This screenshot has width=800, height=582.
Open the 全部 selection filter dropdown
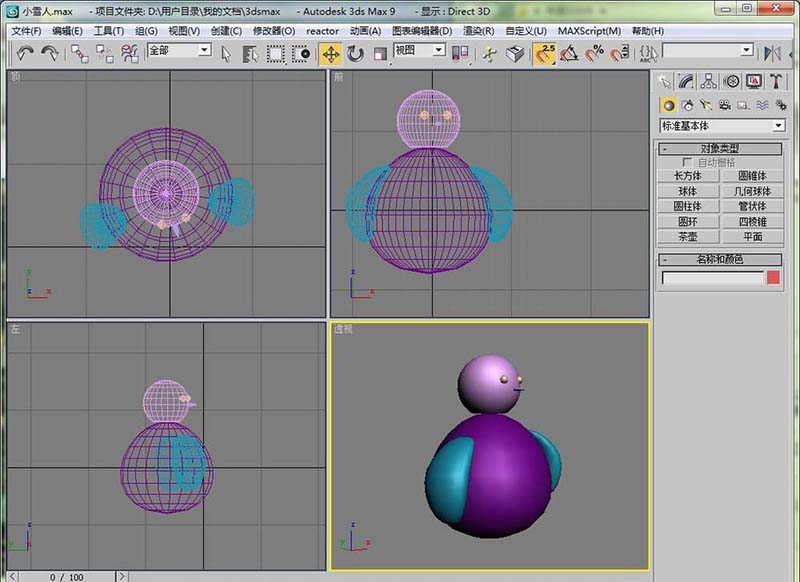pyautogui.click(x=205, y=49)
